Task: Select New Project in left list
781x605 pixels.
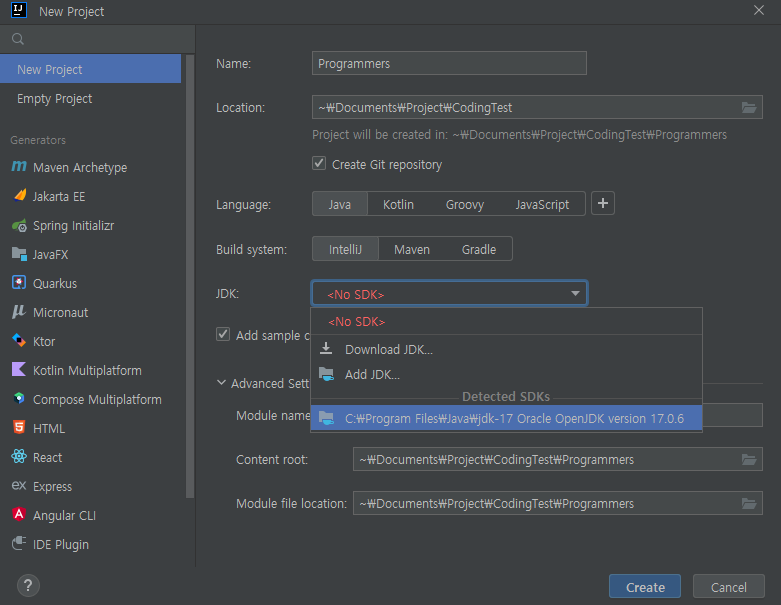Action: click(x=91, y=69)
